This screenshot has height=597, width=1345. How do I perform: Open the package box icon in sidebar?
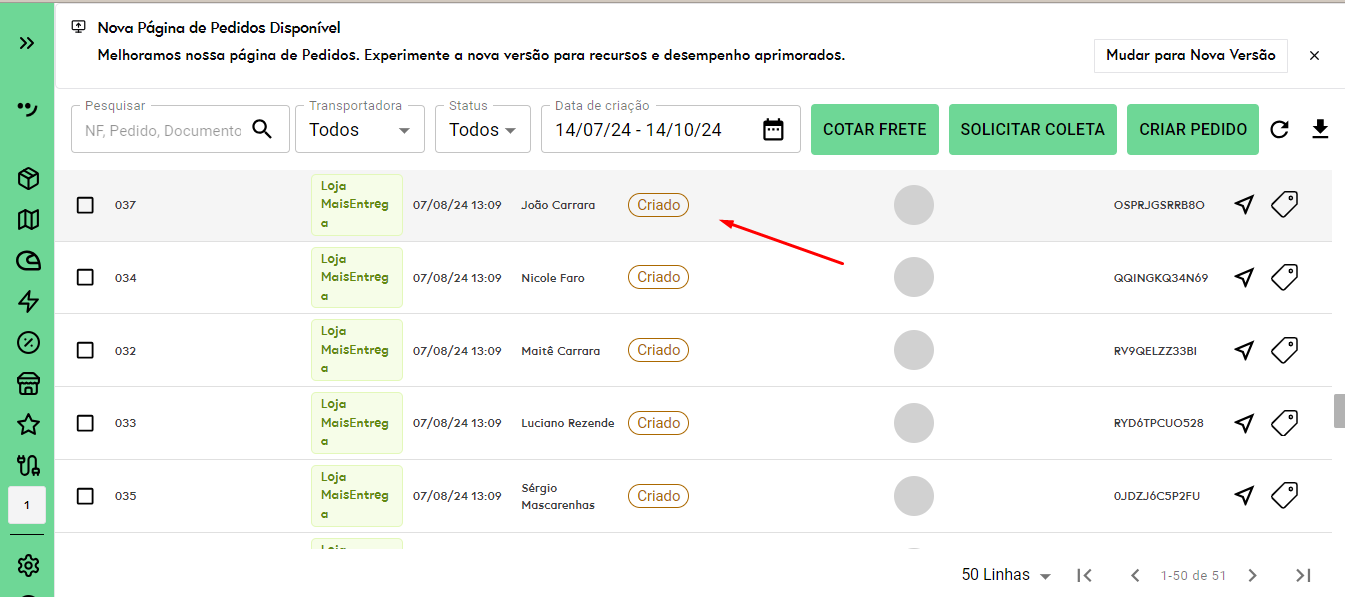[x=28, y=179]
